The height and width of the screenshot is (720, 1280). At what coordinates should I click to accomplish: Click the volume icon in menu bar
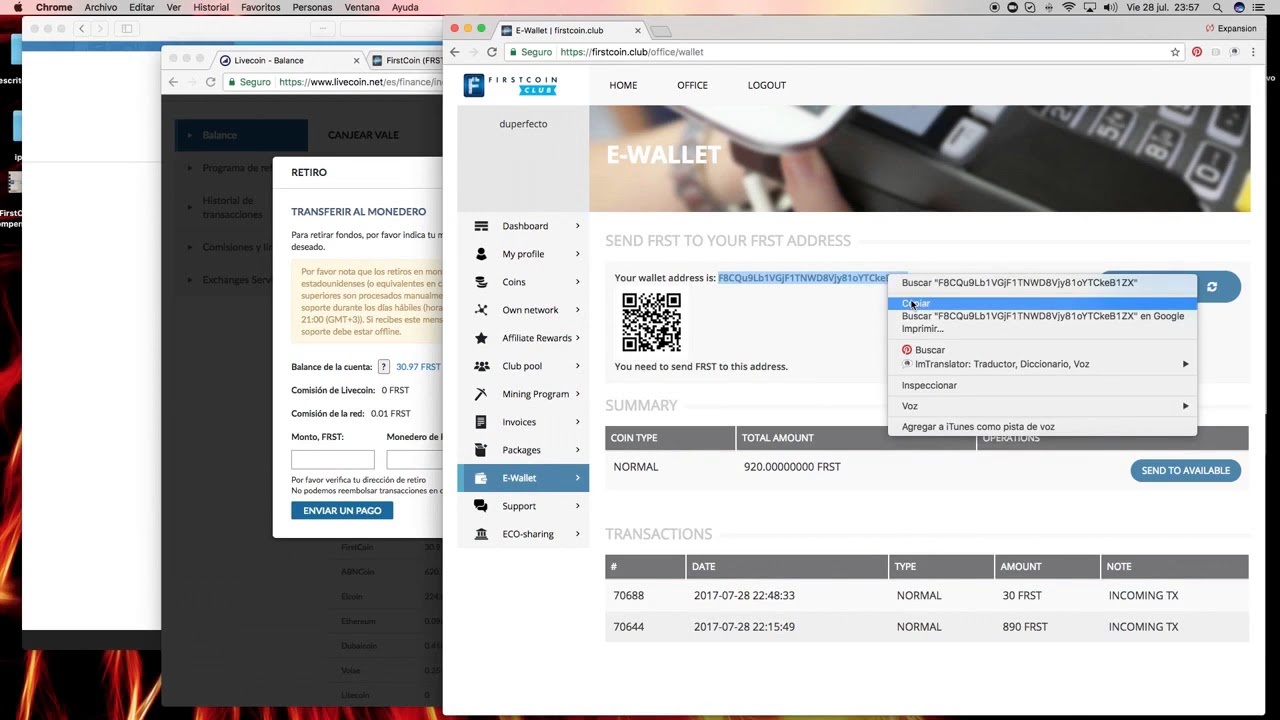pos(1110,7)
